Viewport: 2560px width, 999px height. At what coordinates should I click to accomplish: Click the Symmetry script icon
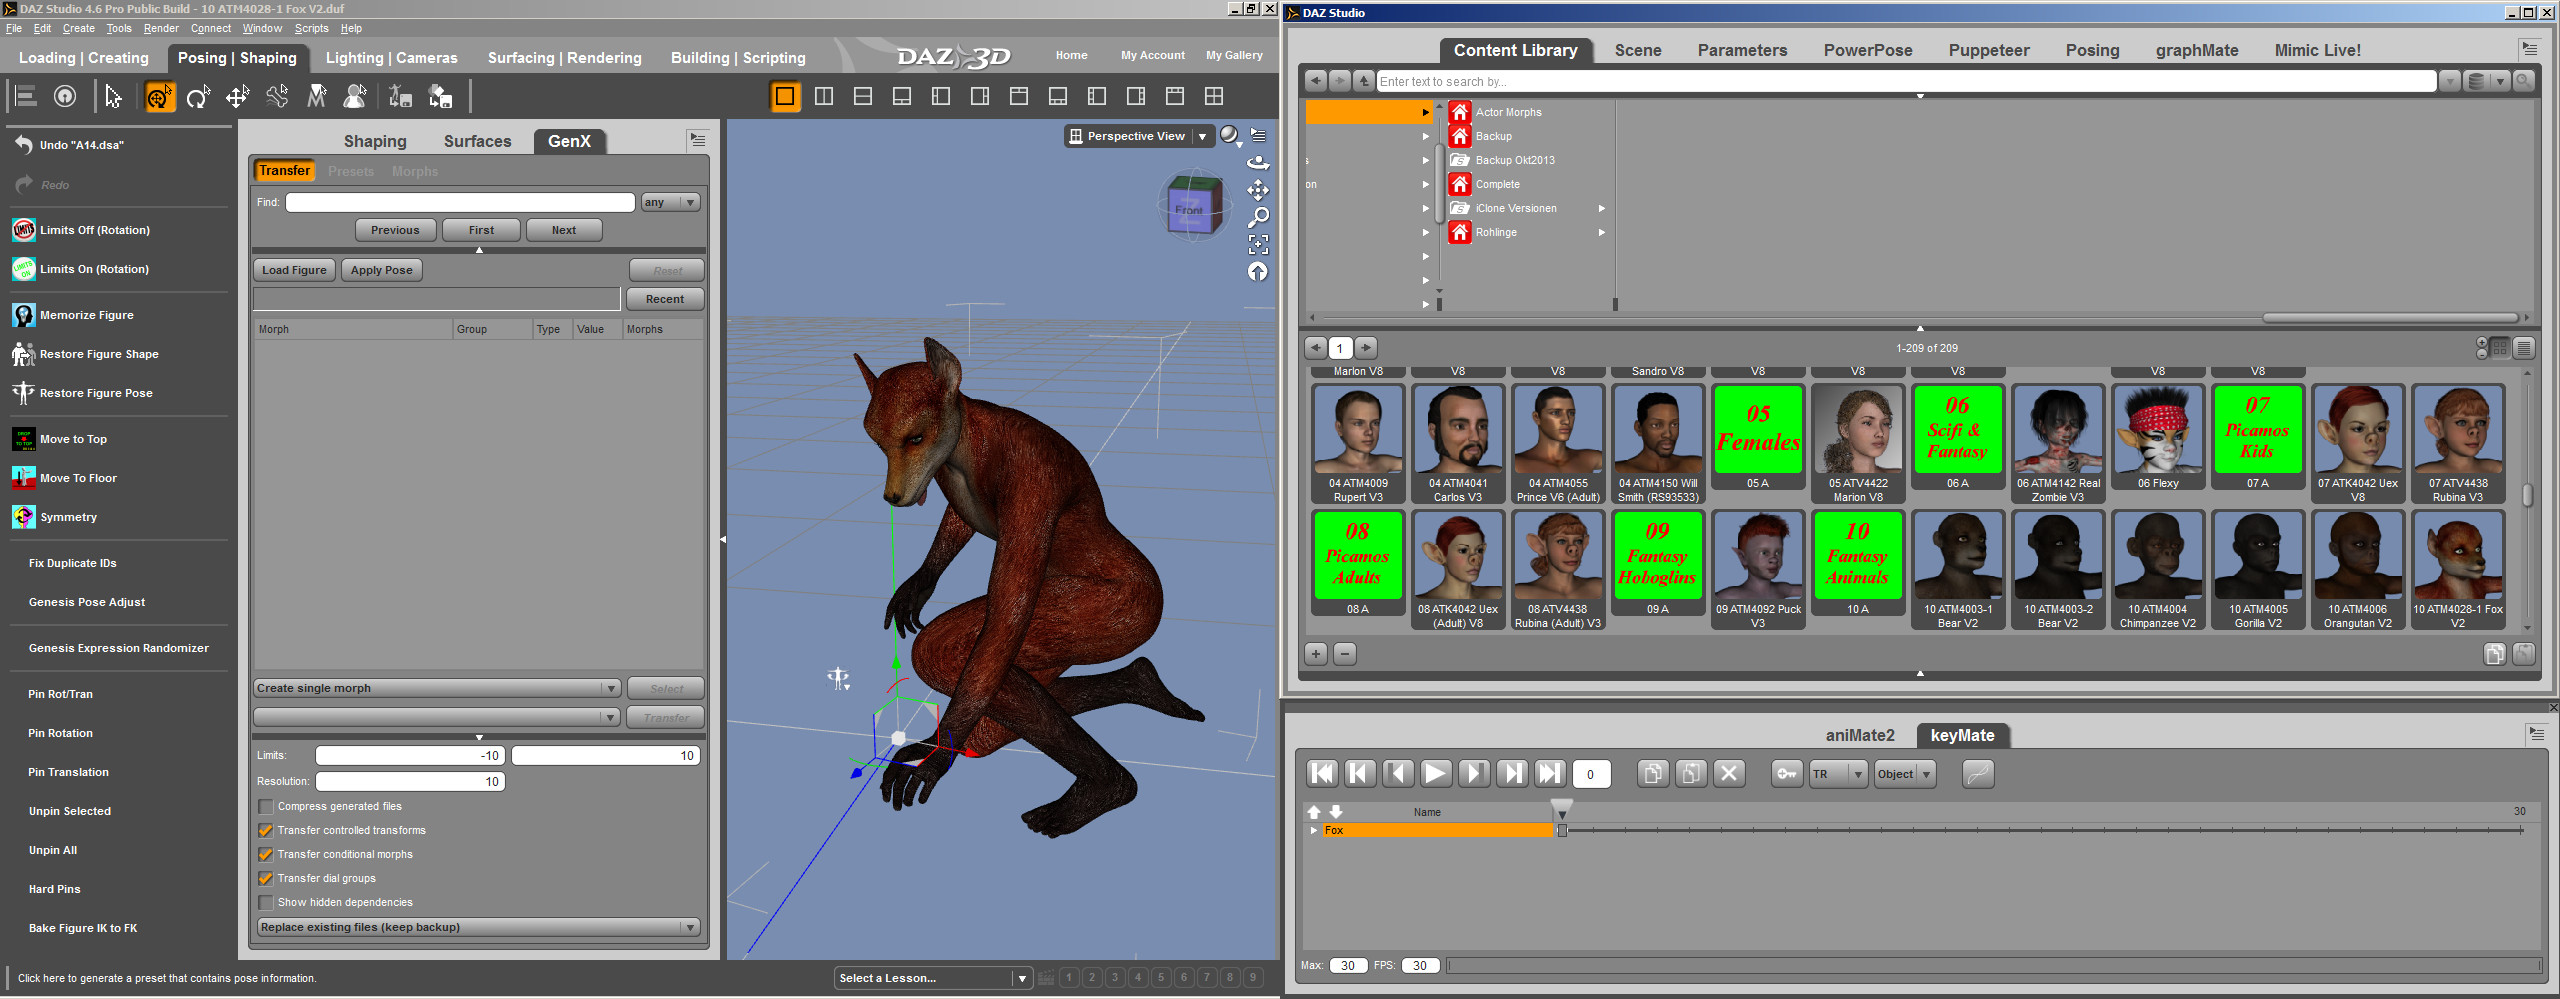24,517
